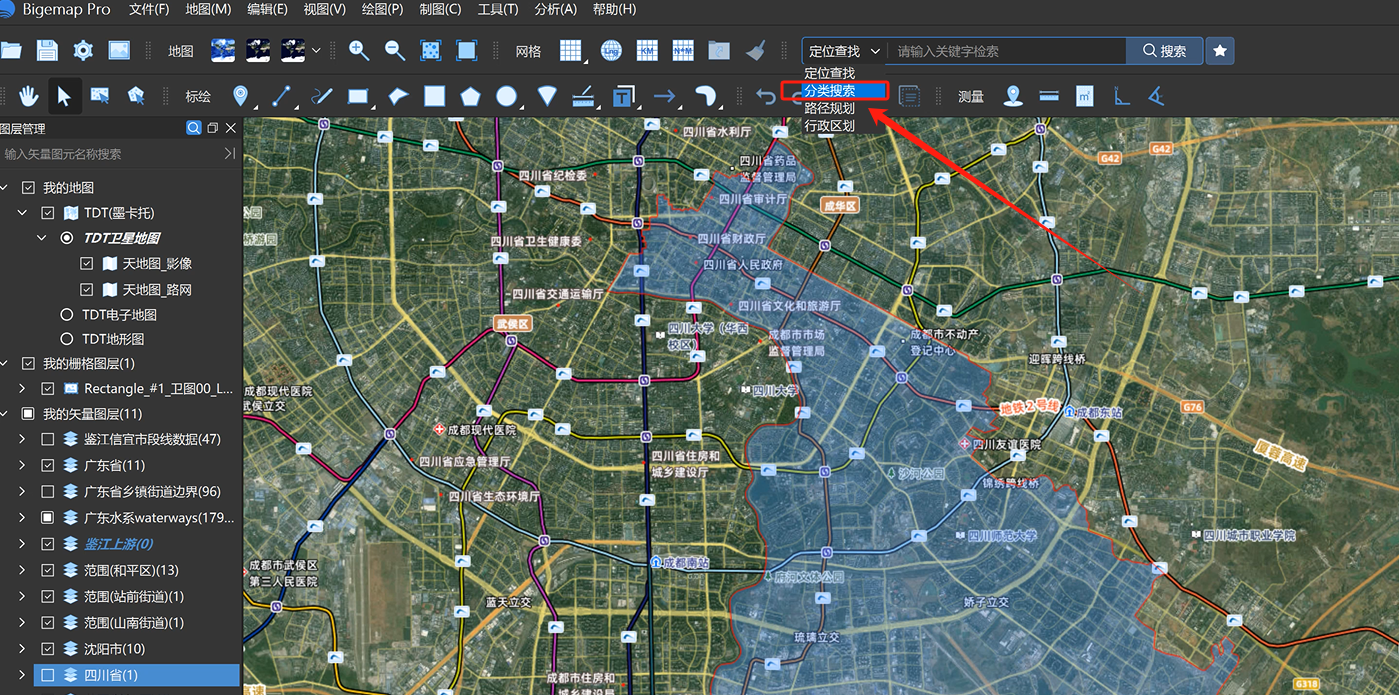This screenshot has height=695, width=1399.
Task: Open map source thumbnails dropdown arrow
Action: tap(317, 50)
